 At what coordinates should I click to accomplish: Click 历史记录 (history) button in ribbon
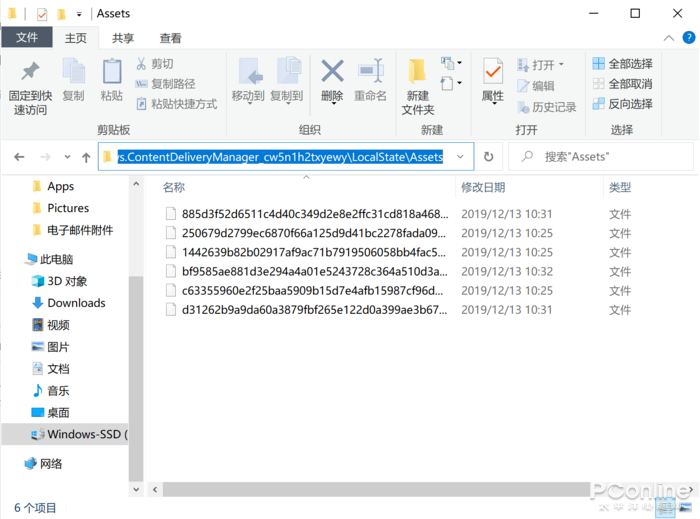click(x=546, y=107)
